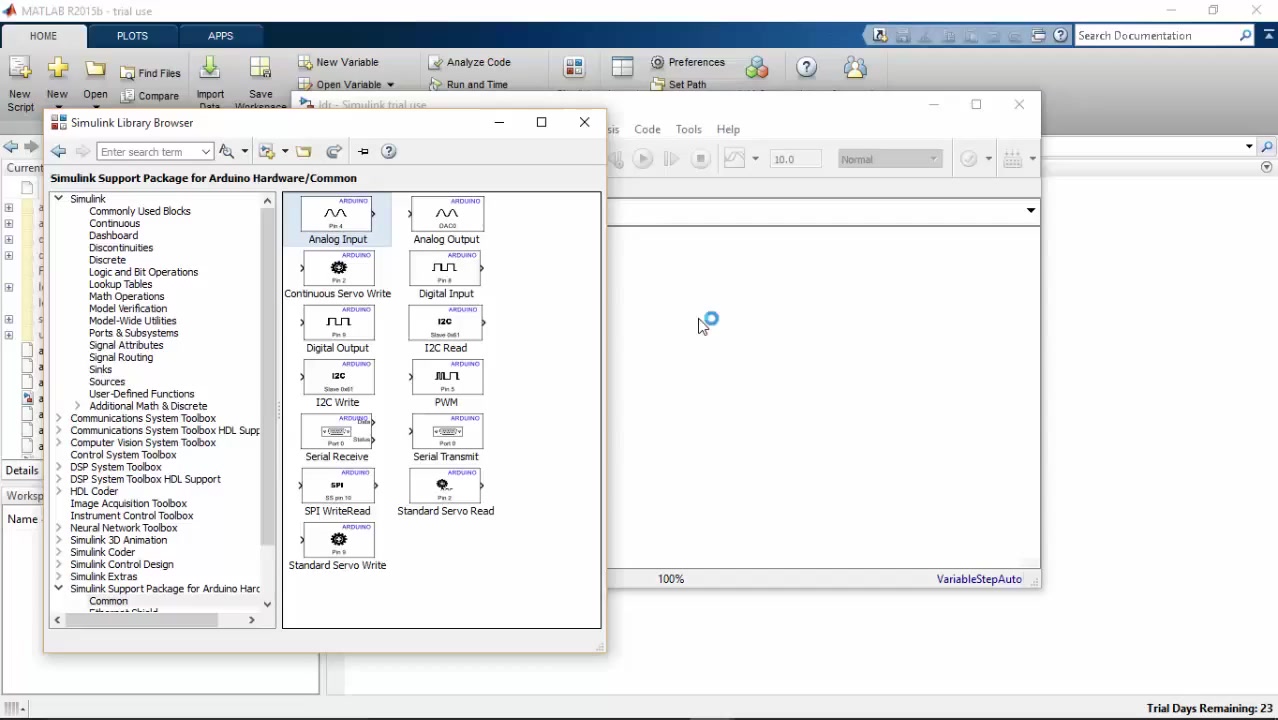Screen dimensions: 1278x720
Task: Open Library Browser help via question mark icon
Action: click(388, 151)
